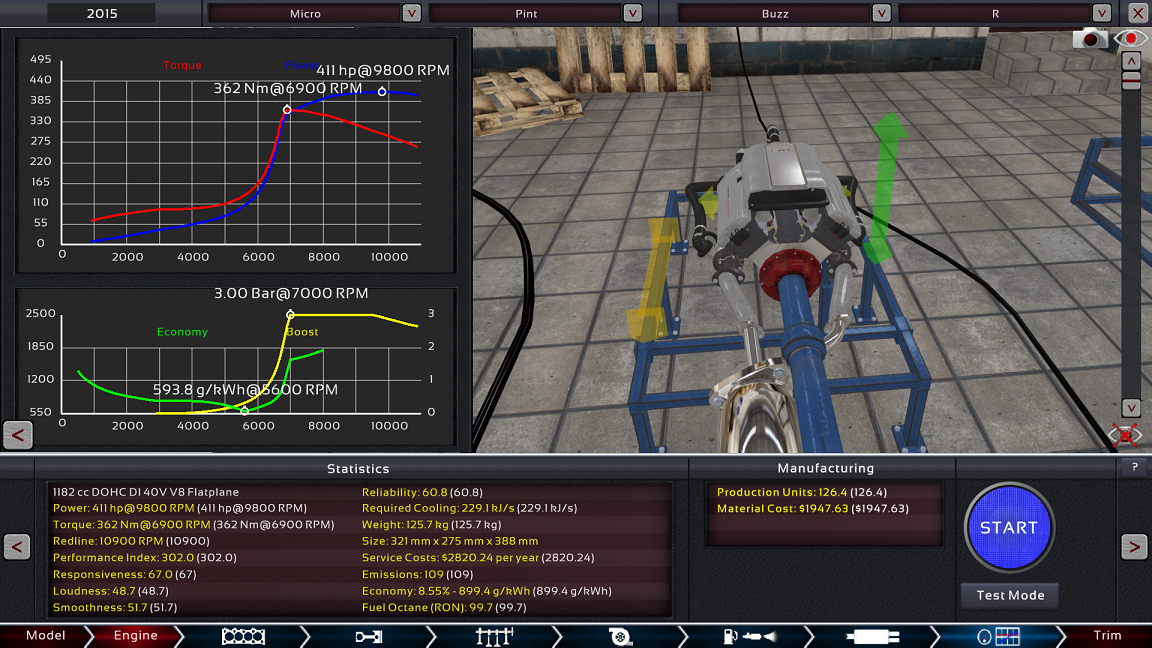Open the Pint selection field
Viewport: 1152px width, 648px height.
526,13
